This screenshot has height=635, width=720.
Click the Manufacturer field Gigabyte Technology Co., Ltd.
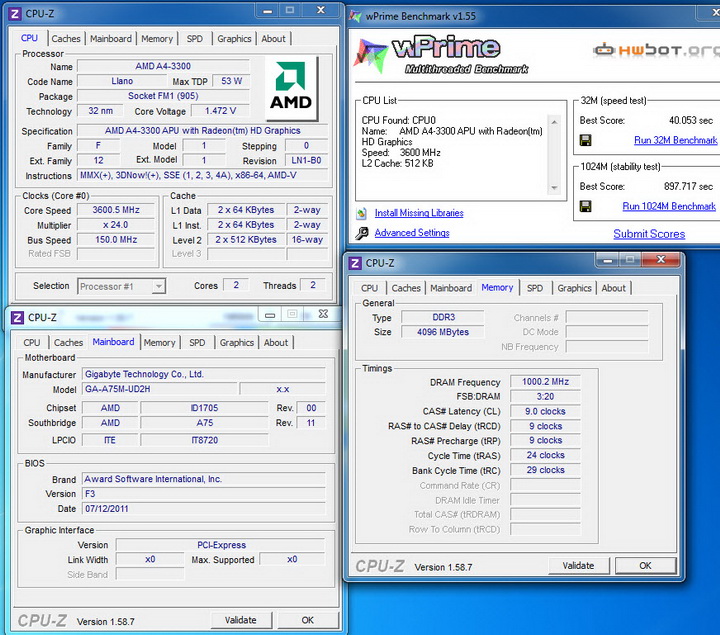tap(204, 374)
